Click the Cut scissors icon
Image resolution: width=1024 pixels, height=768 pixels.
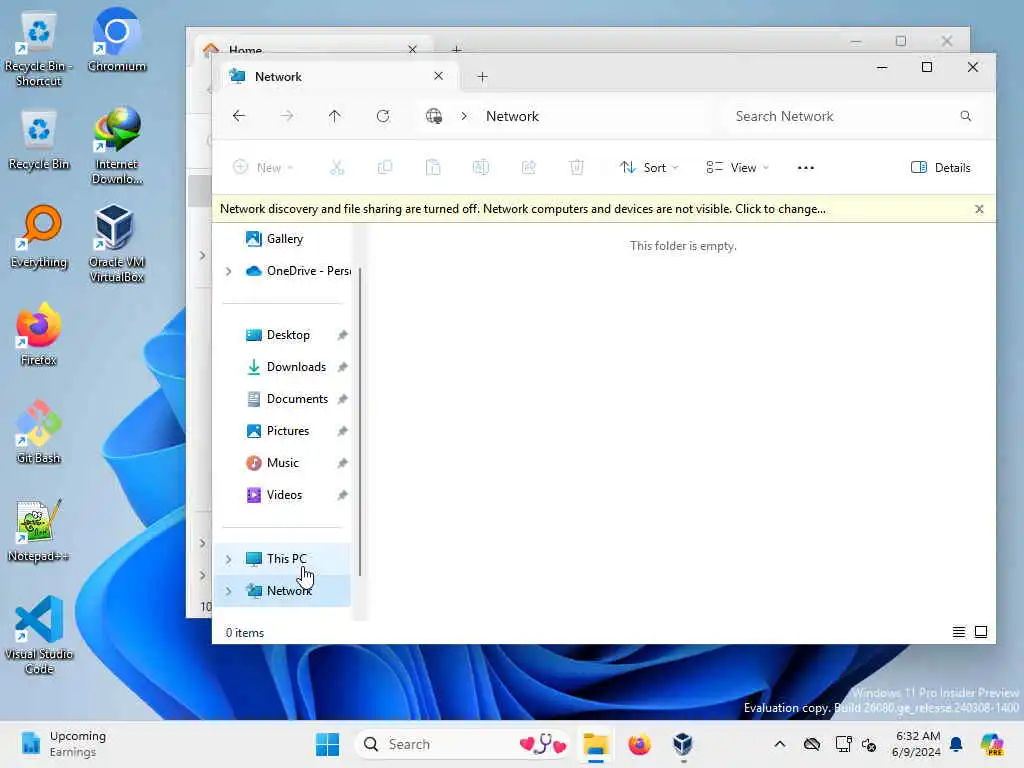click(337, 168)
